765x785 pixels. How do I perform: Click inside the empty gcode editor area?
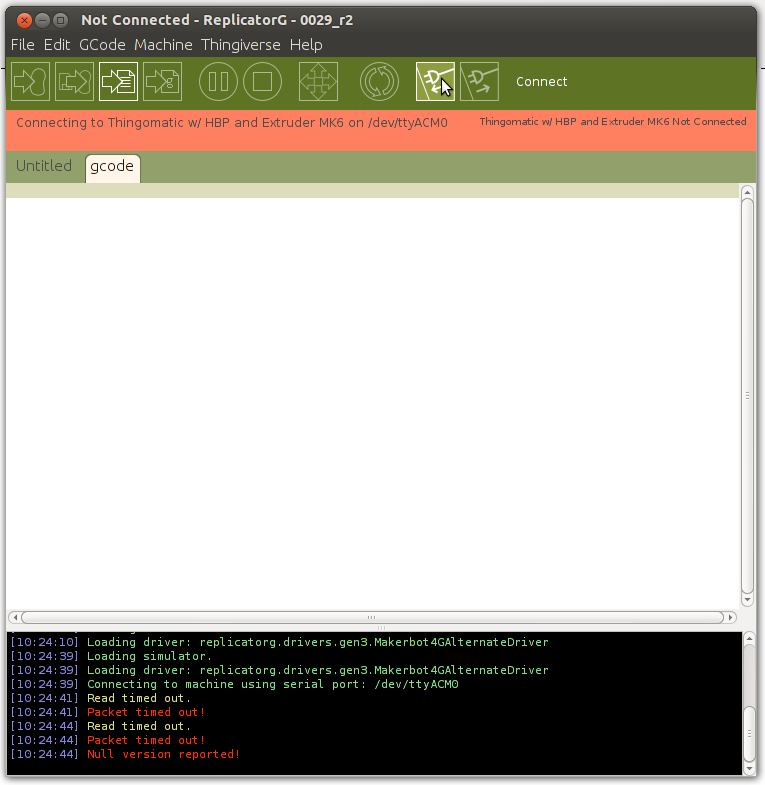(370, 400)
